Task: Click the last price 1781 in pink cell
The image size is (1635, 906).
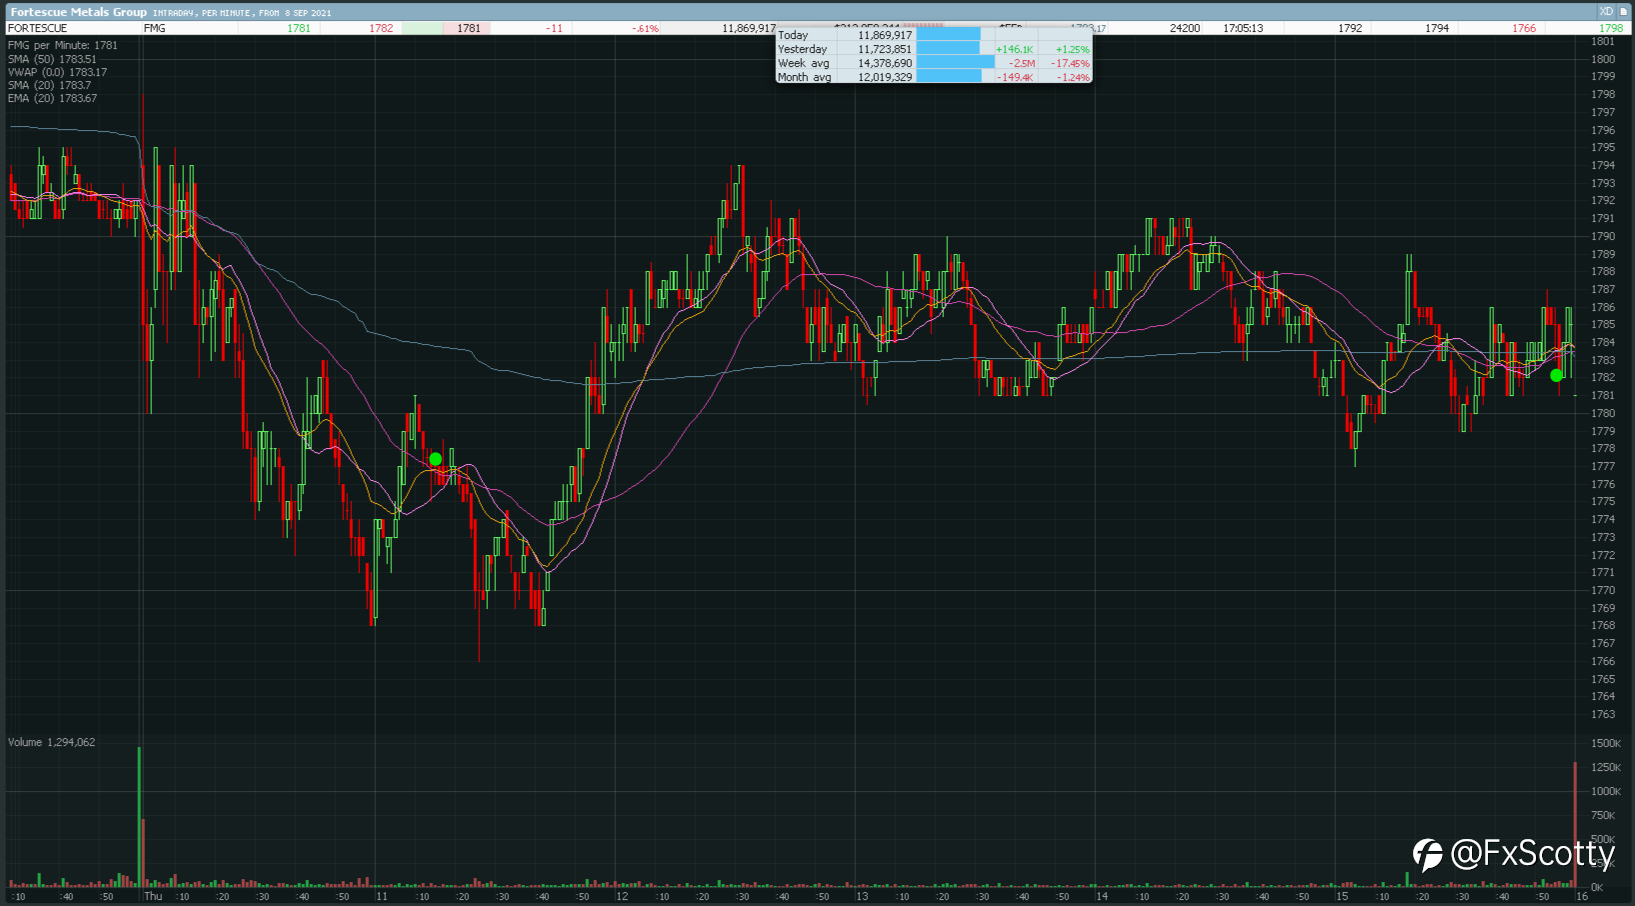Action: point(469,28)
